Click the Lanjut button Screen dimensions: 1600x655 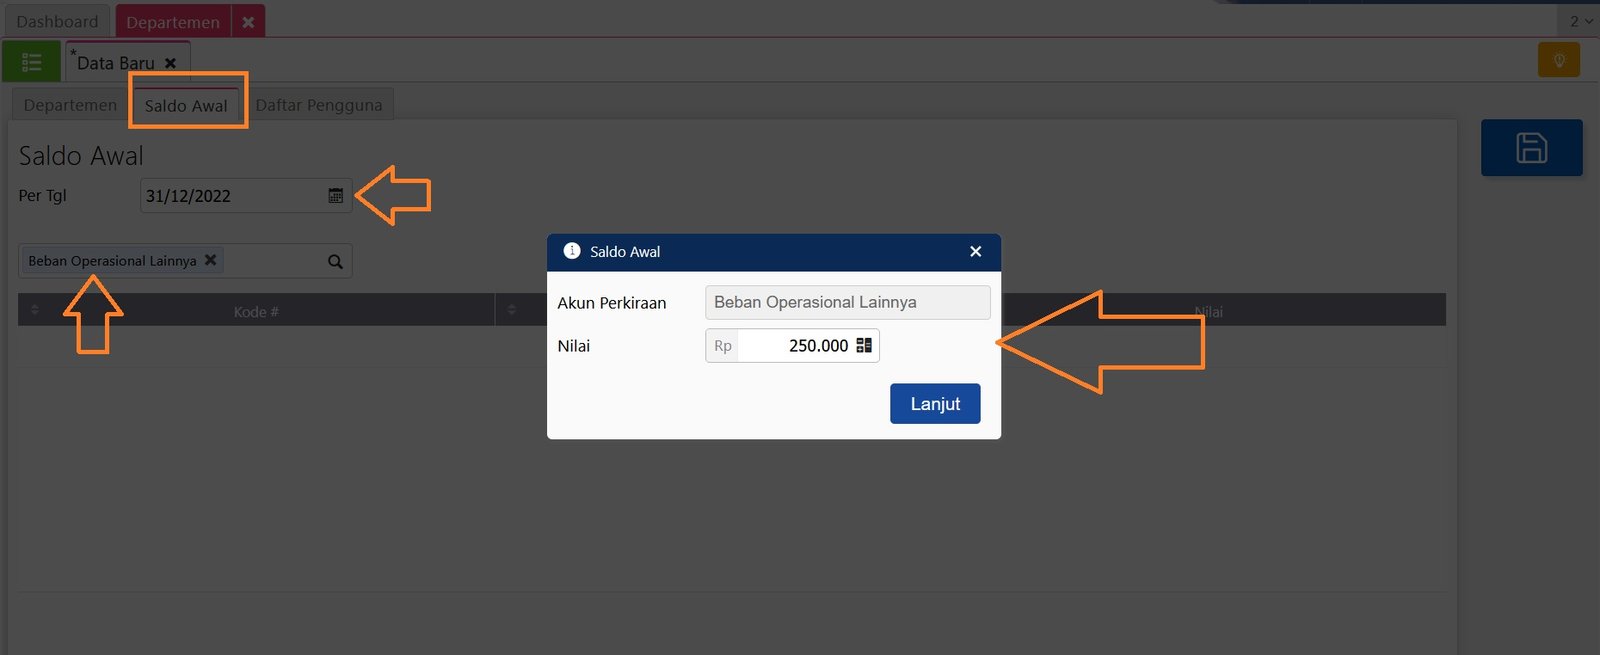[934, 404]
